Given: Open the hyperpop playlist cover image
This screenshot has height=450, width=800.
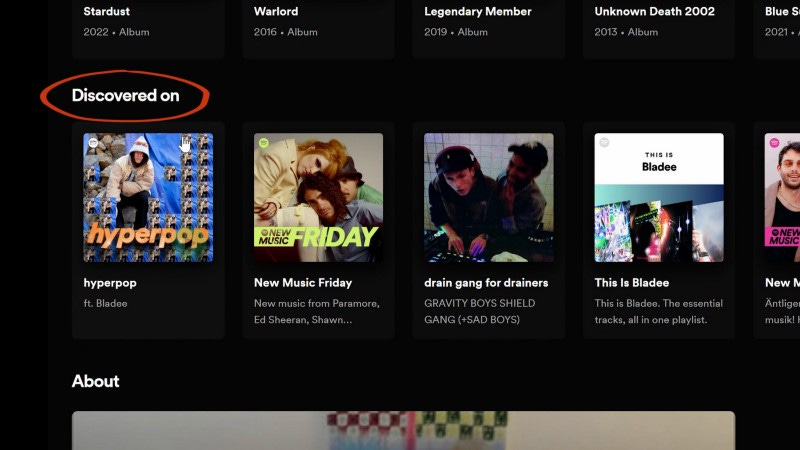Looking at the screenshot, I should pos(148,197).
